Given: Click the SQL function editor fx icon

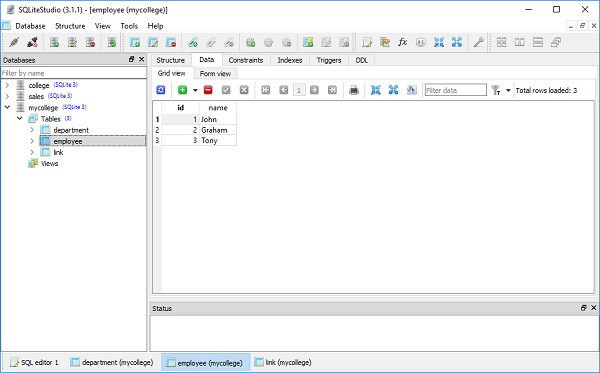Looking at the screenshot, I should [x=402, y=42].
